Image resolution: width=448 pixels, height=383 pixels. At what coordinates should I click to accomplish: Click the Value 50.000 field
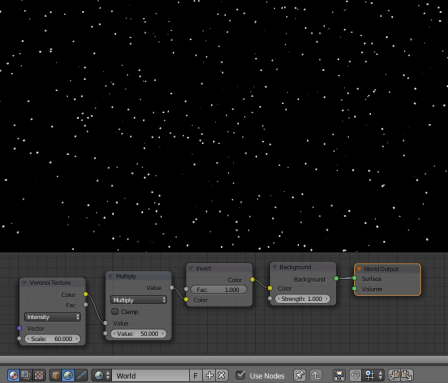click(138, 333)
